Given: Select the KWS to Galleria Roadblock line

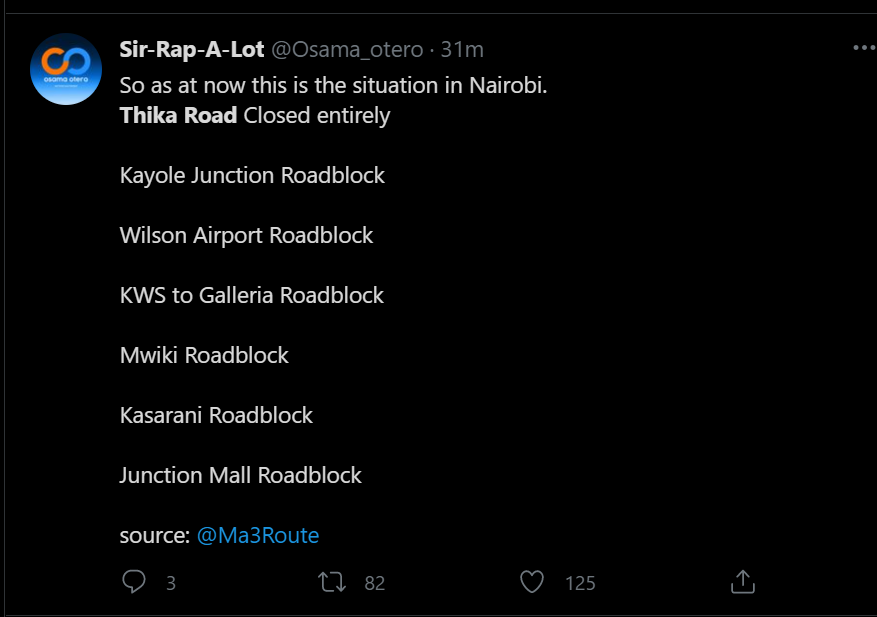Looking at the screenshot, I should [252, 295].
